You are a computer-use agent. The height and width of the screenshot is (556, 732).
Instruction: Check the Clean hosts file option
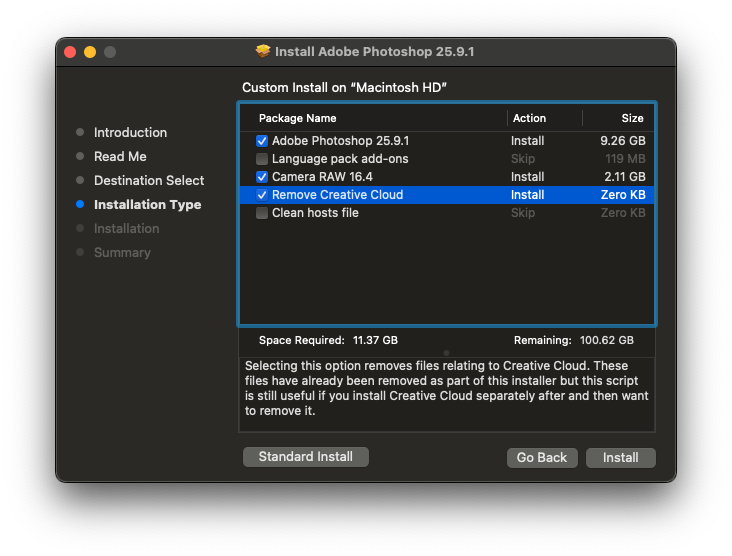pos(262,213)
